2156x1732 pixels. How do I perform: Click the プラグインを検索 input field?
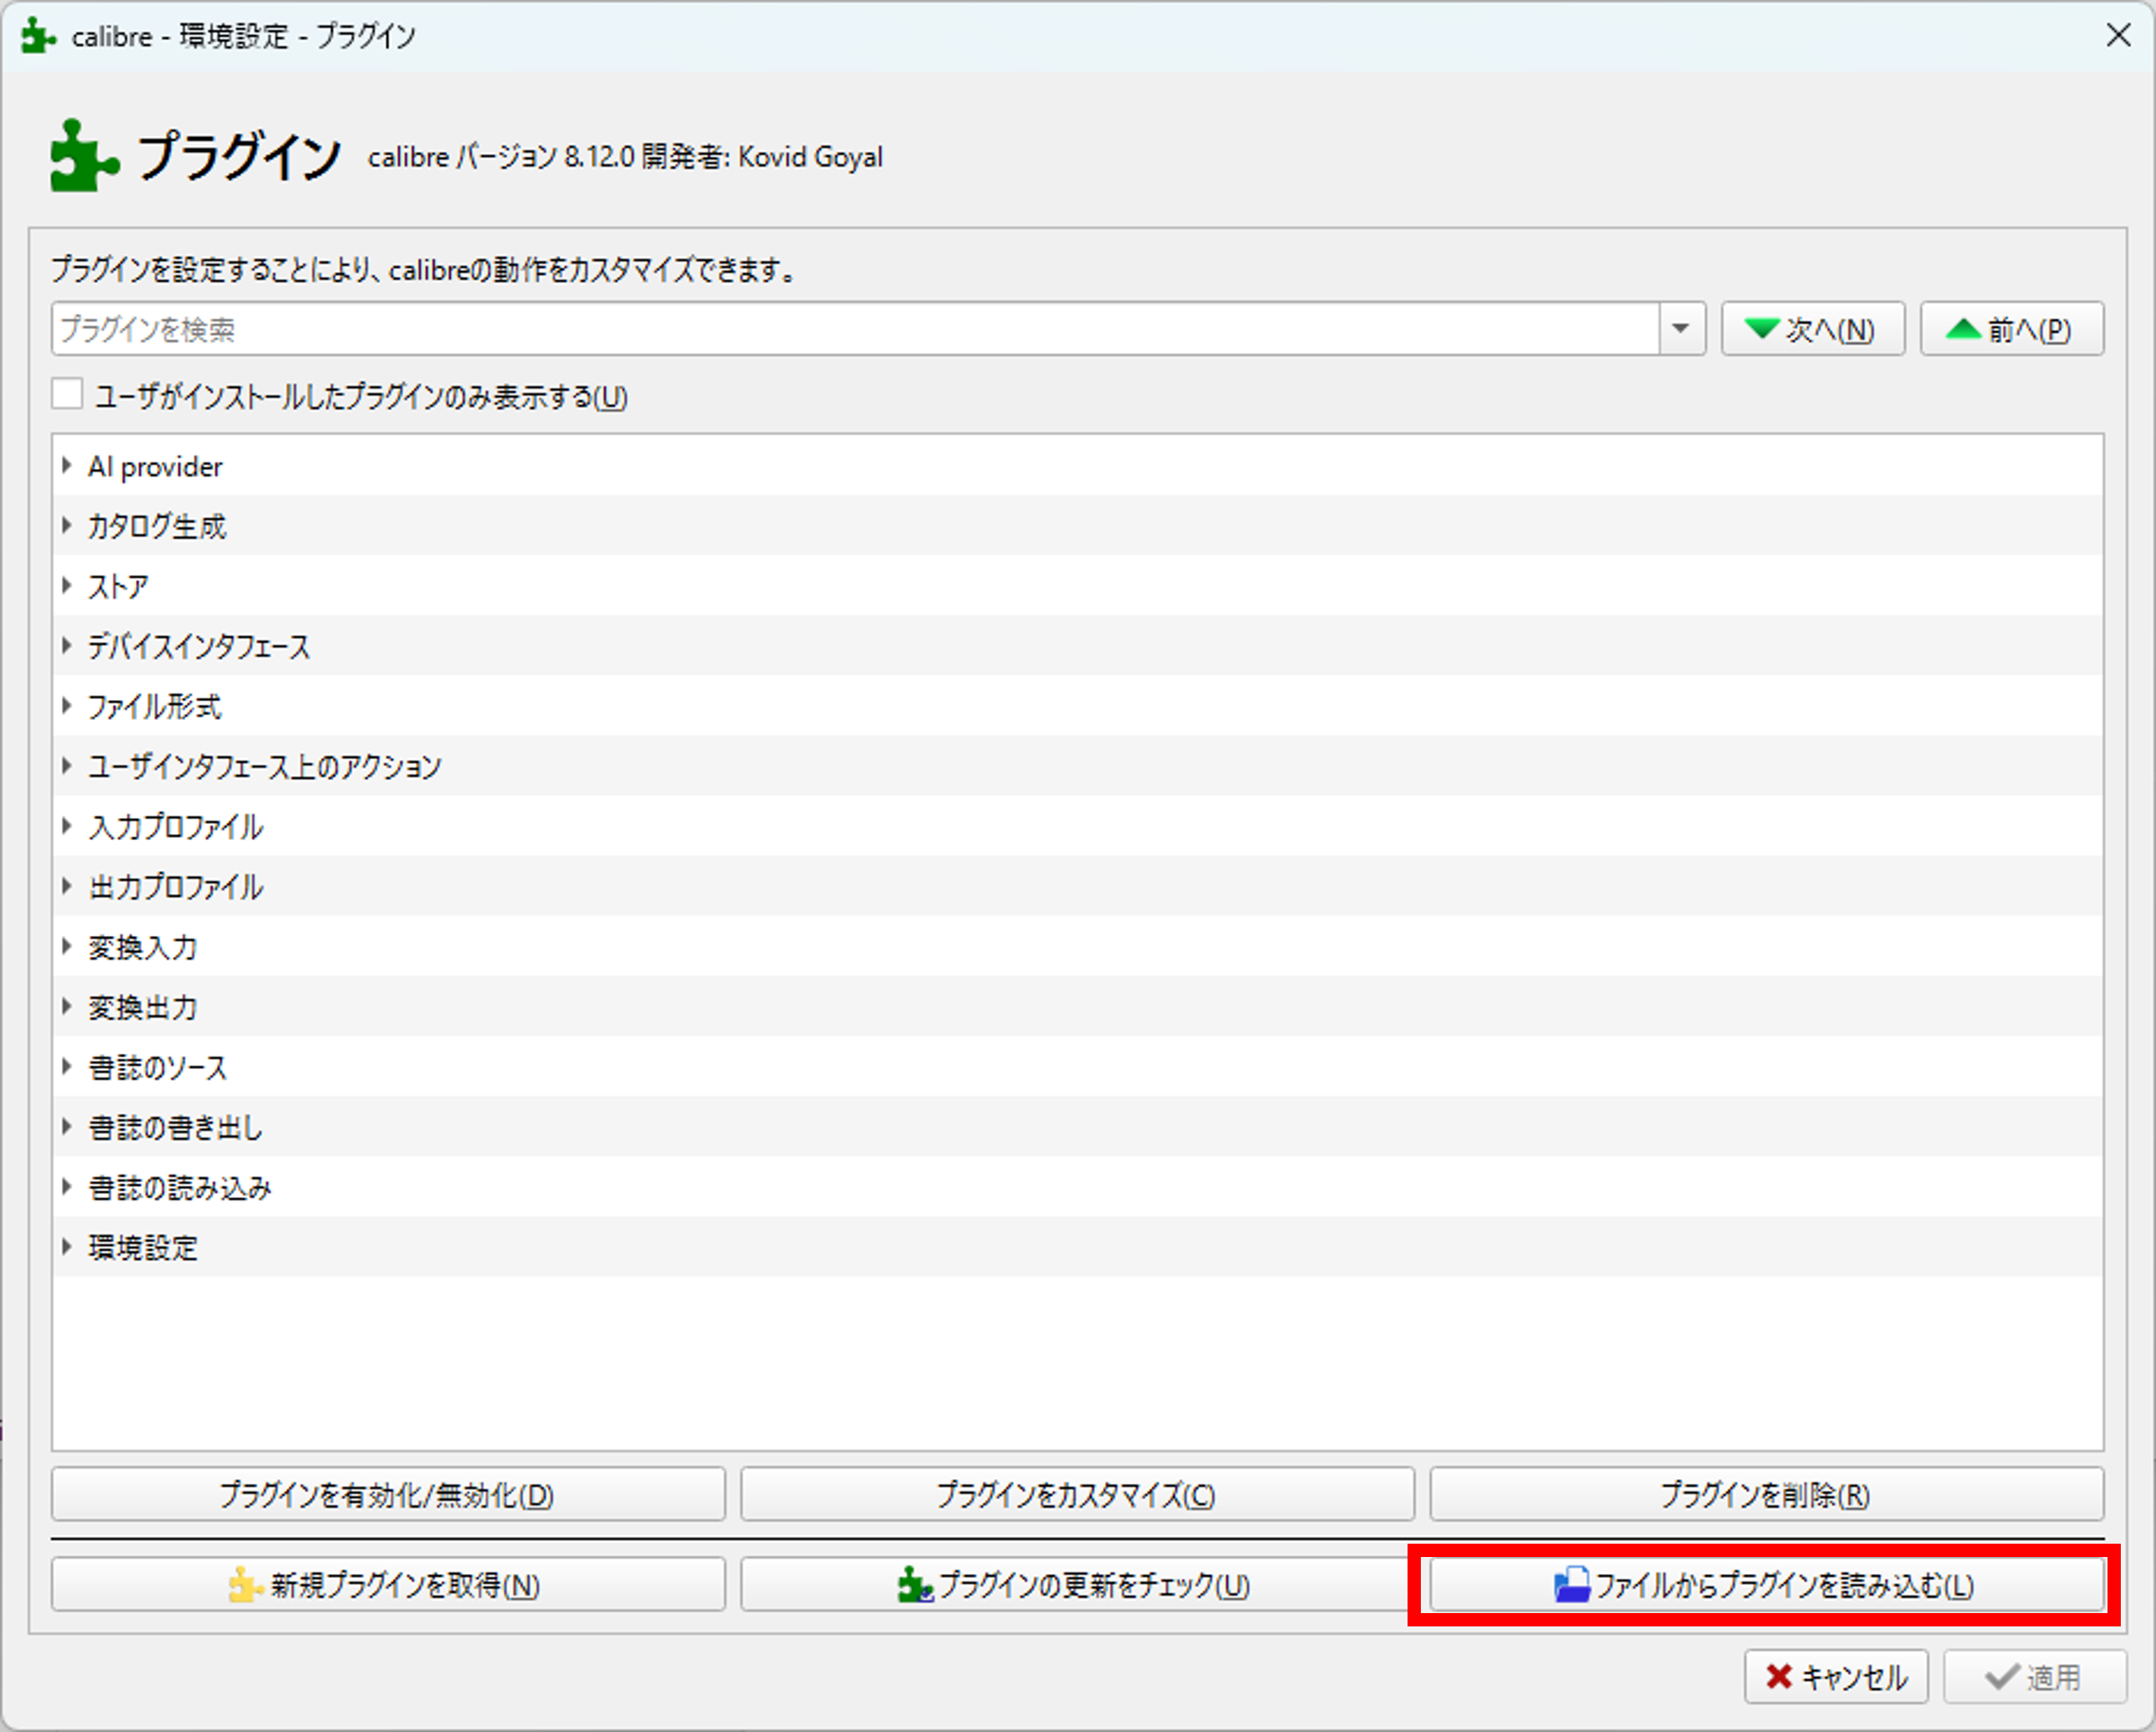point(850,329)
